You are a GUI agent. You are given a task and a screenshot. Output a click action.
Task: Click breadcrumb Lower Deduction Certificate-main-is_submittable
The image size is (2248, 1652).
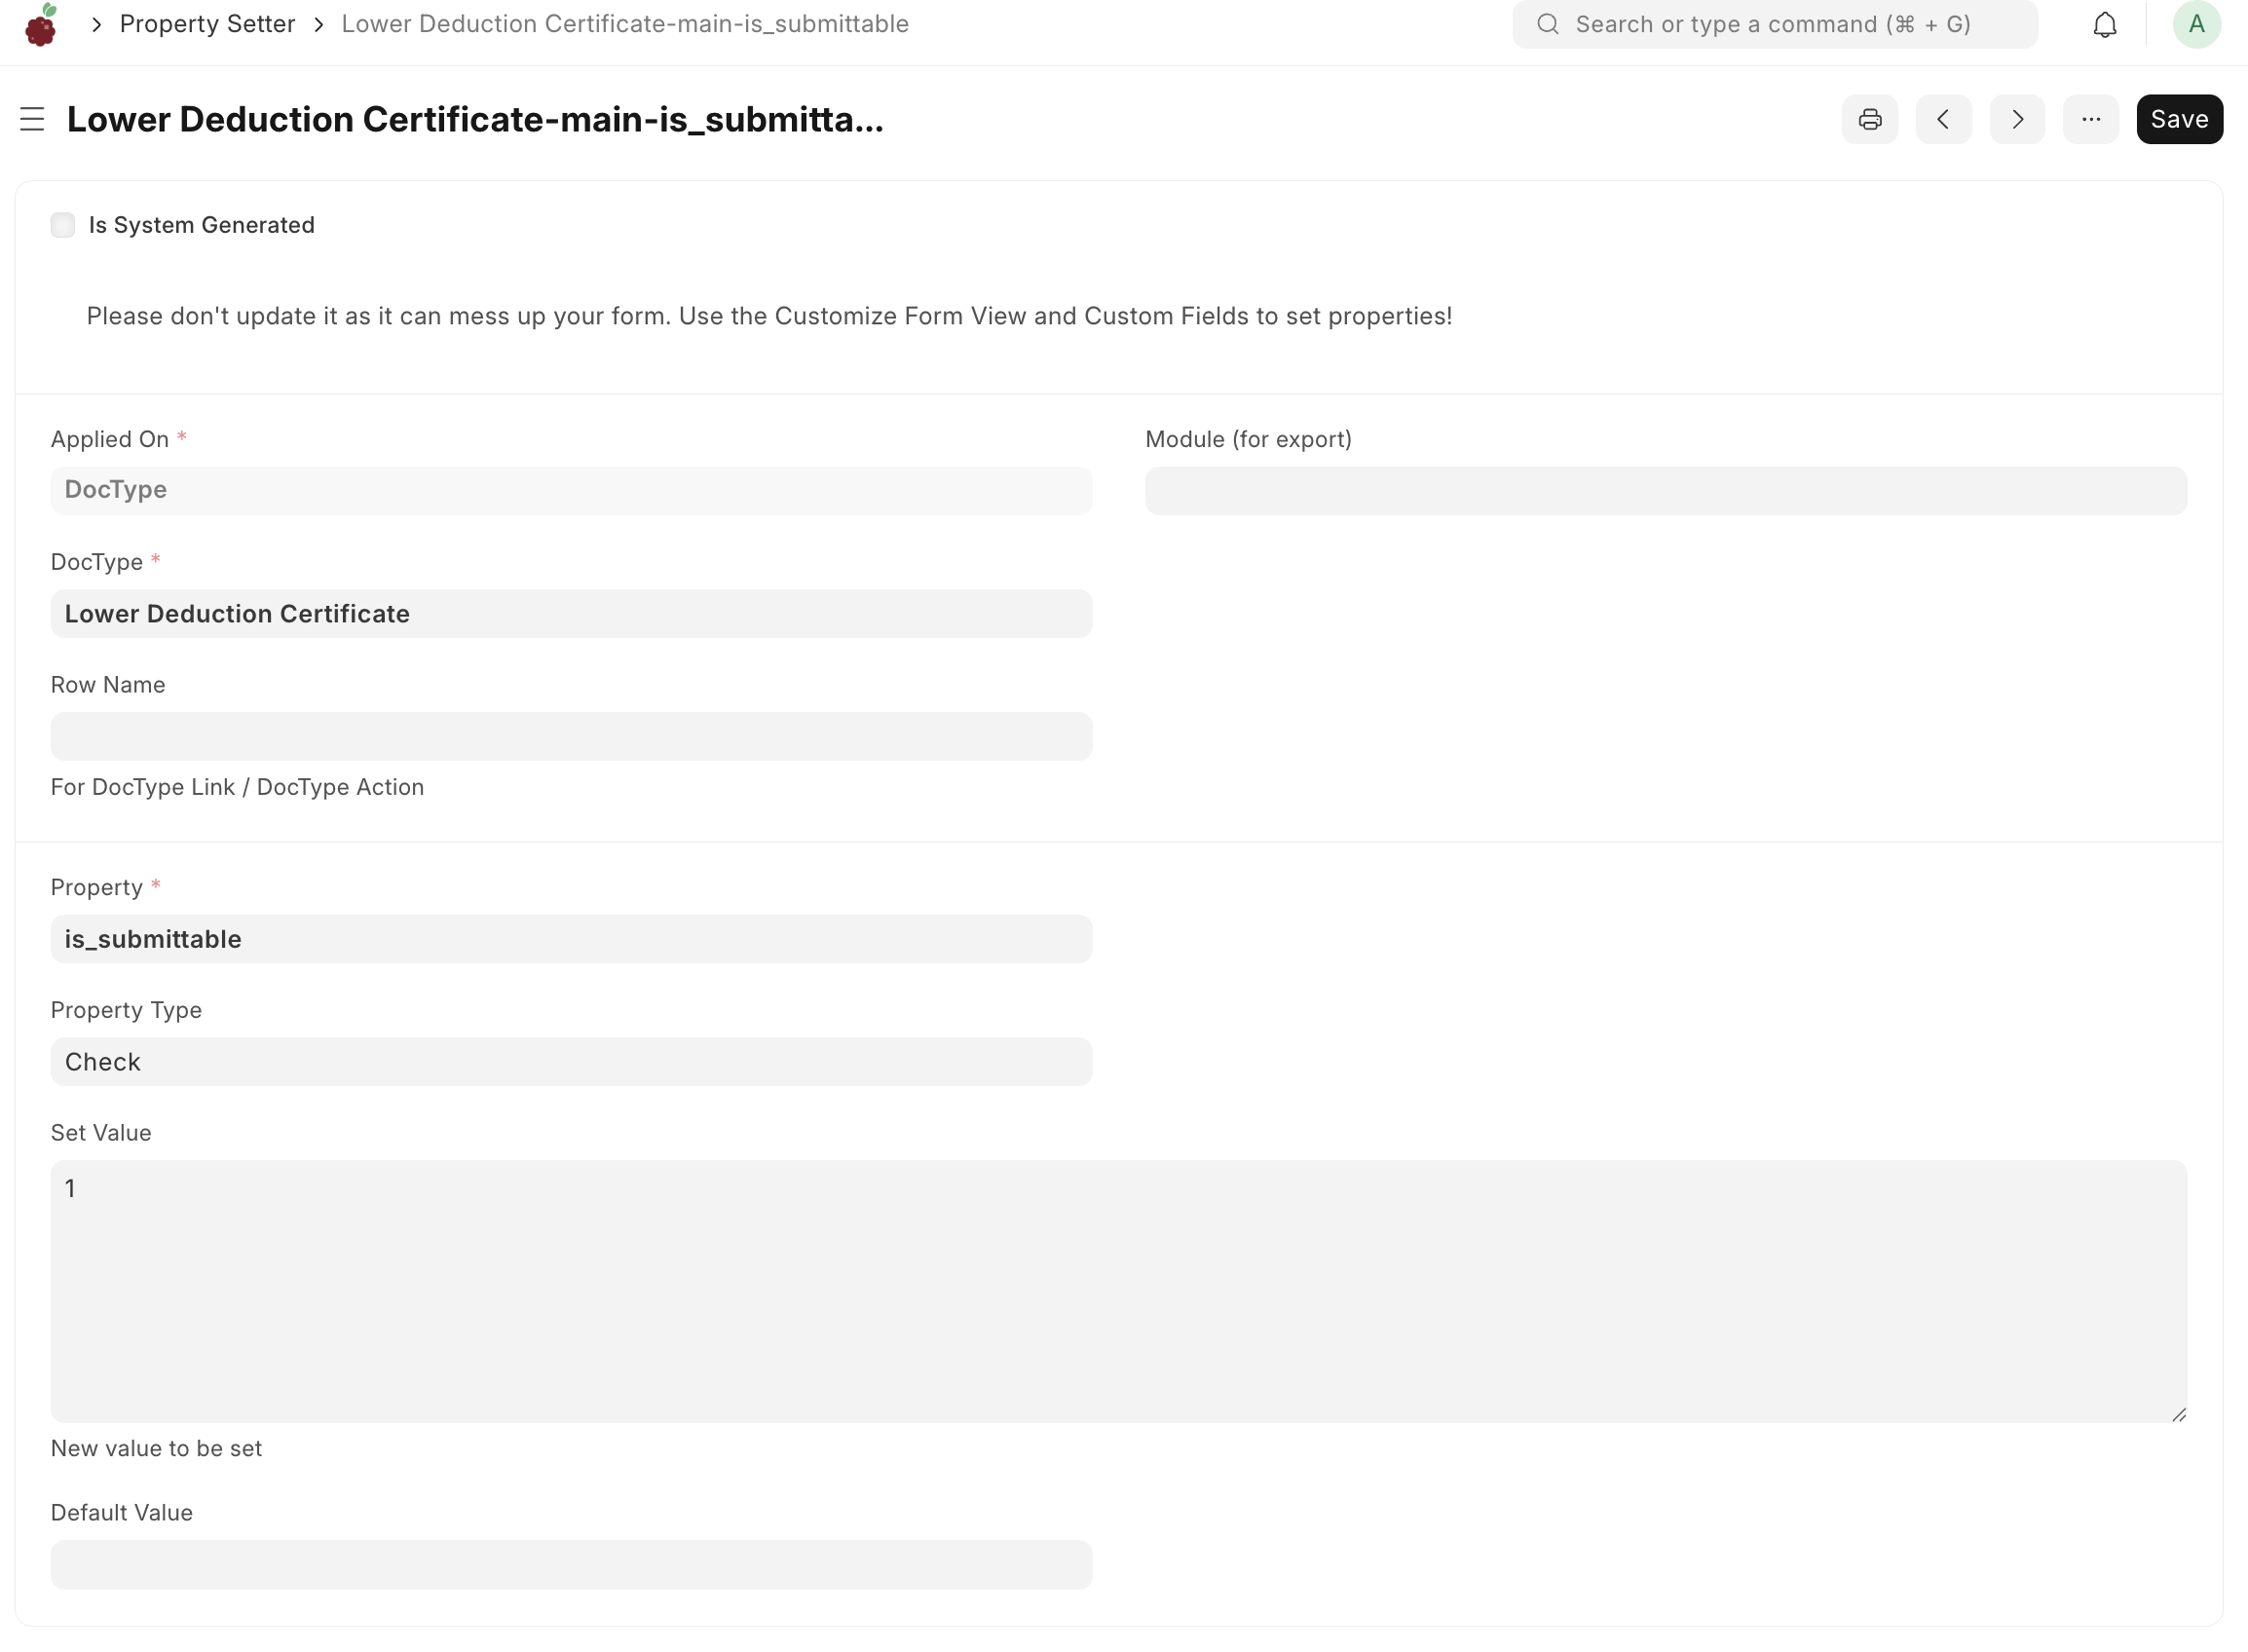click(625, 24)
